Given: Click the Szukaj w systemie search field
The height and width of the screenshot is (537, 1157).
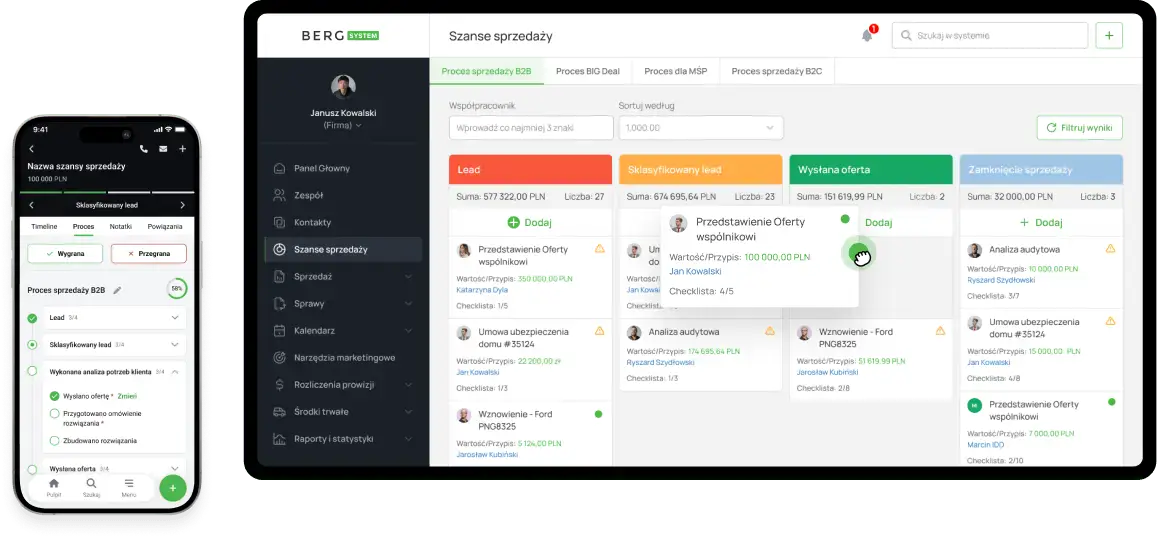Looking at the screenshot, I should click(990, 35).
